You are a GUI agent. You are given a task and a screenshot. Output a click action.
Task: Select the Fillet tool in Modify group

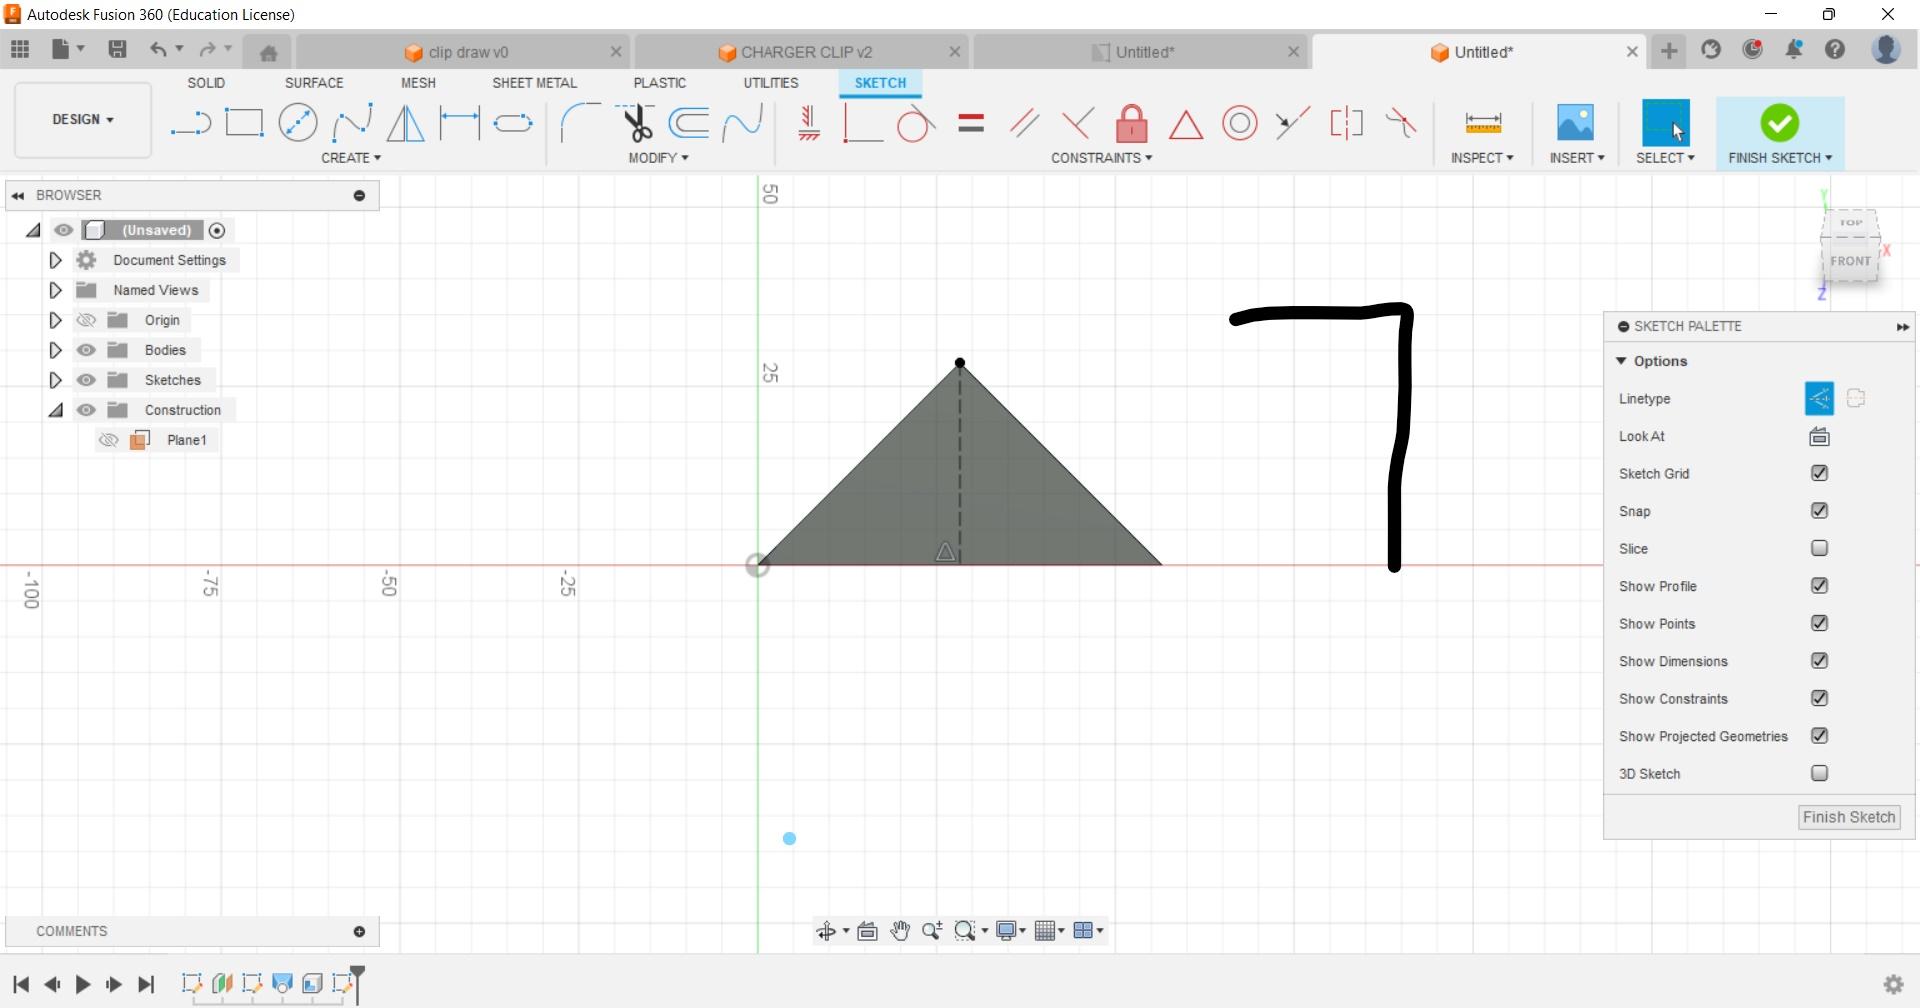click(x=579, y=122)
